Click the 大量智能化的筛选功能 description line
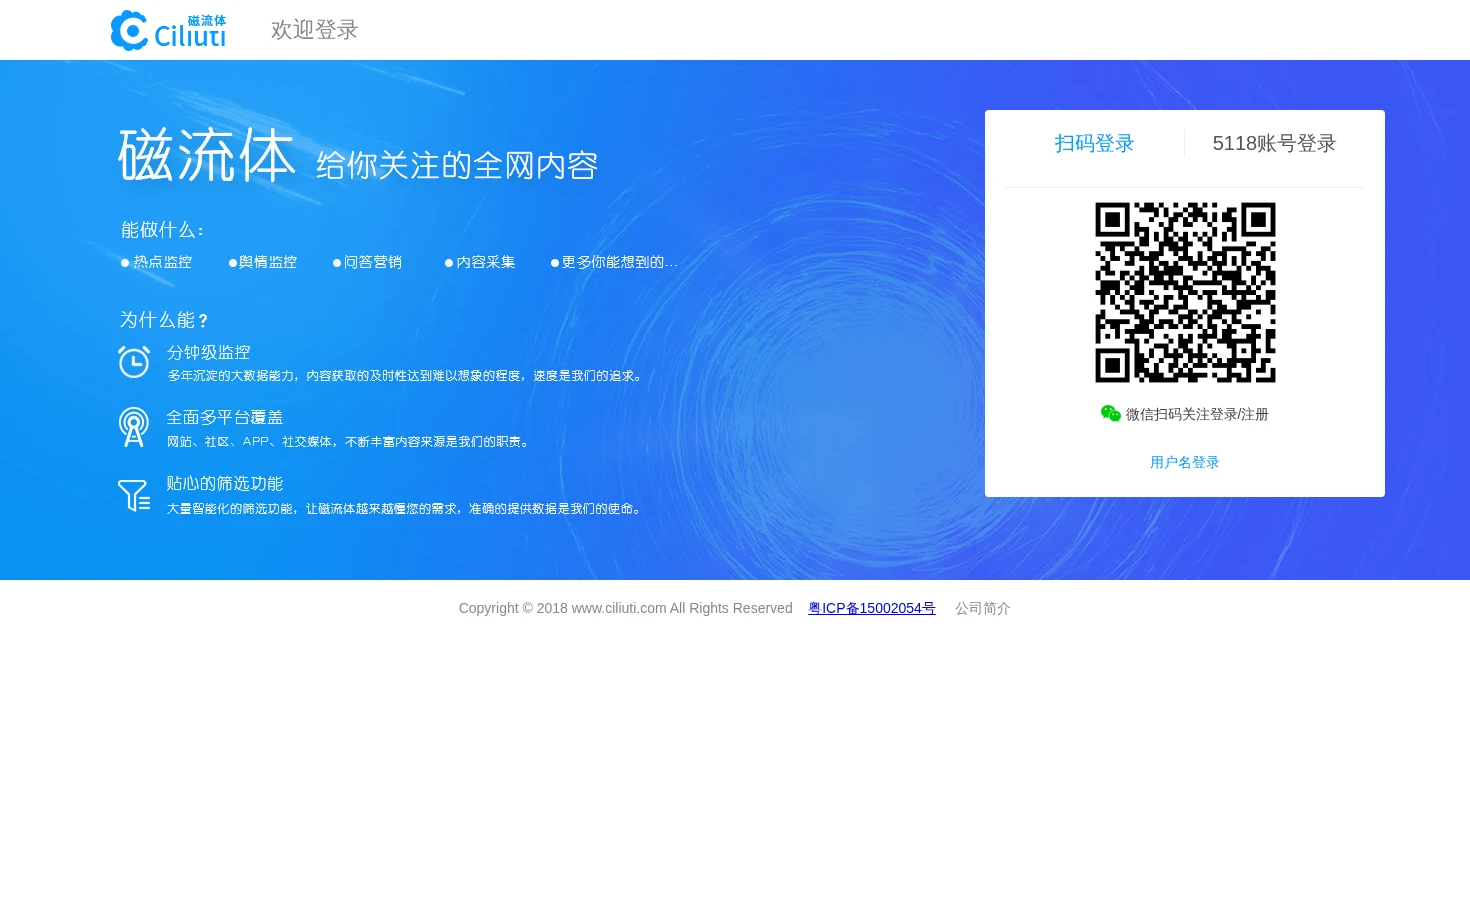The image size is (1470, 923). 406,508
